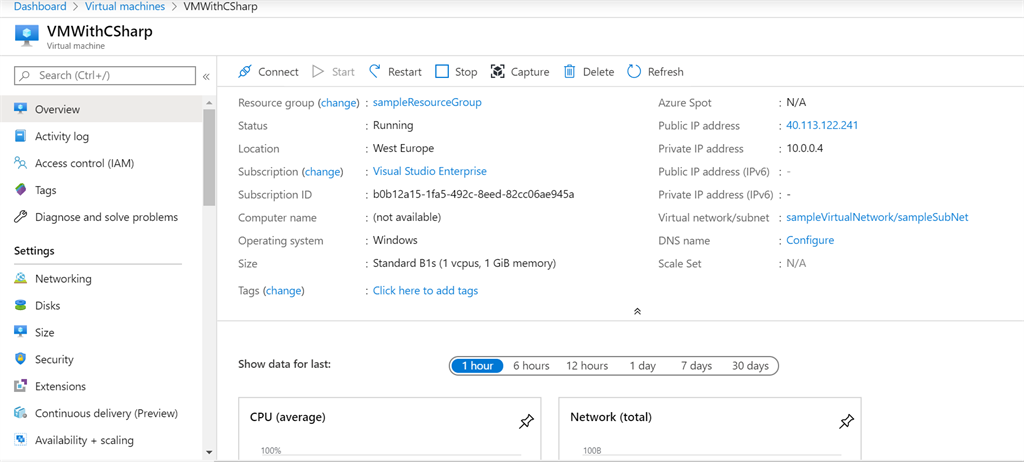Delete the virtual machine via trash icon
Image resolution: width=1024 pixels, height=462 pixels.
tap(570, 72)
